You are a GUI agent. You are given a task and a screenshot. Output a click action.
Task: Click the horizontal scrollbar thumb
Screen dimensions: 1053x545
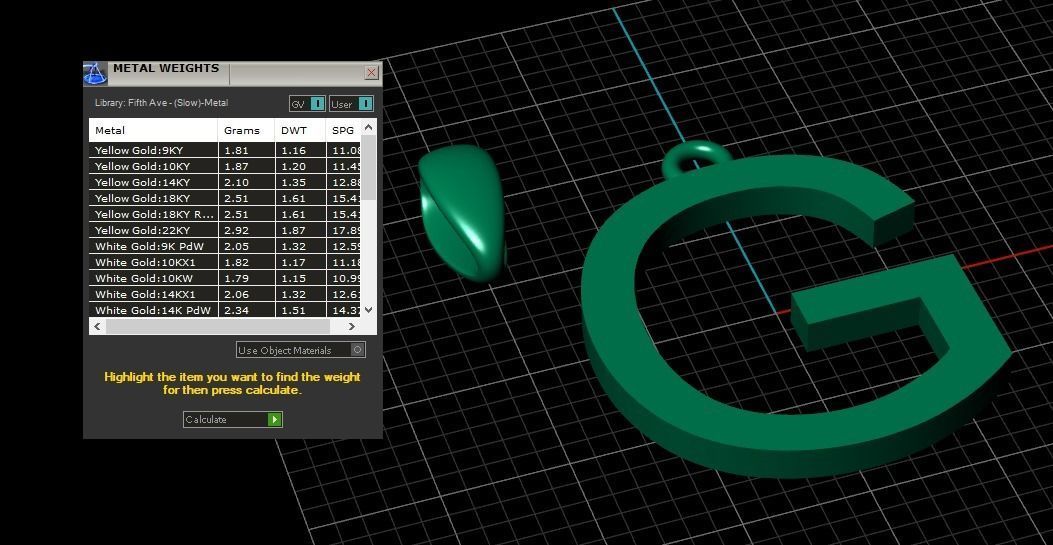coord(218,326)
